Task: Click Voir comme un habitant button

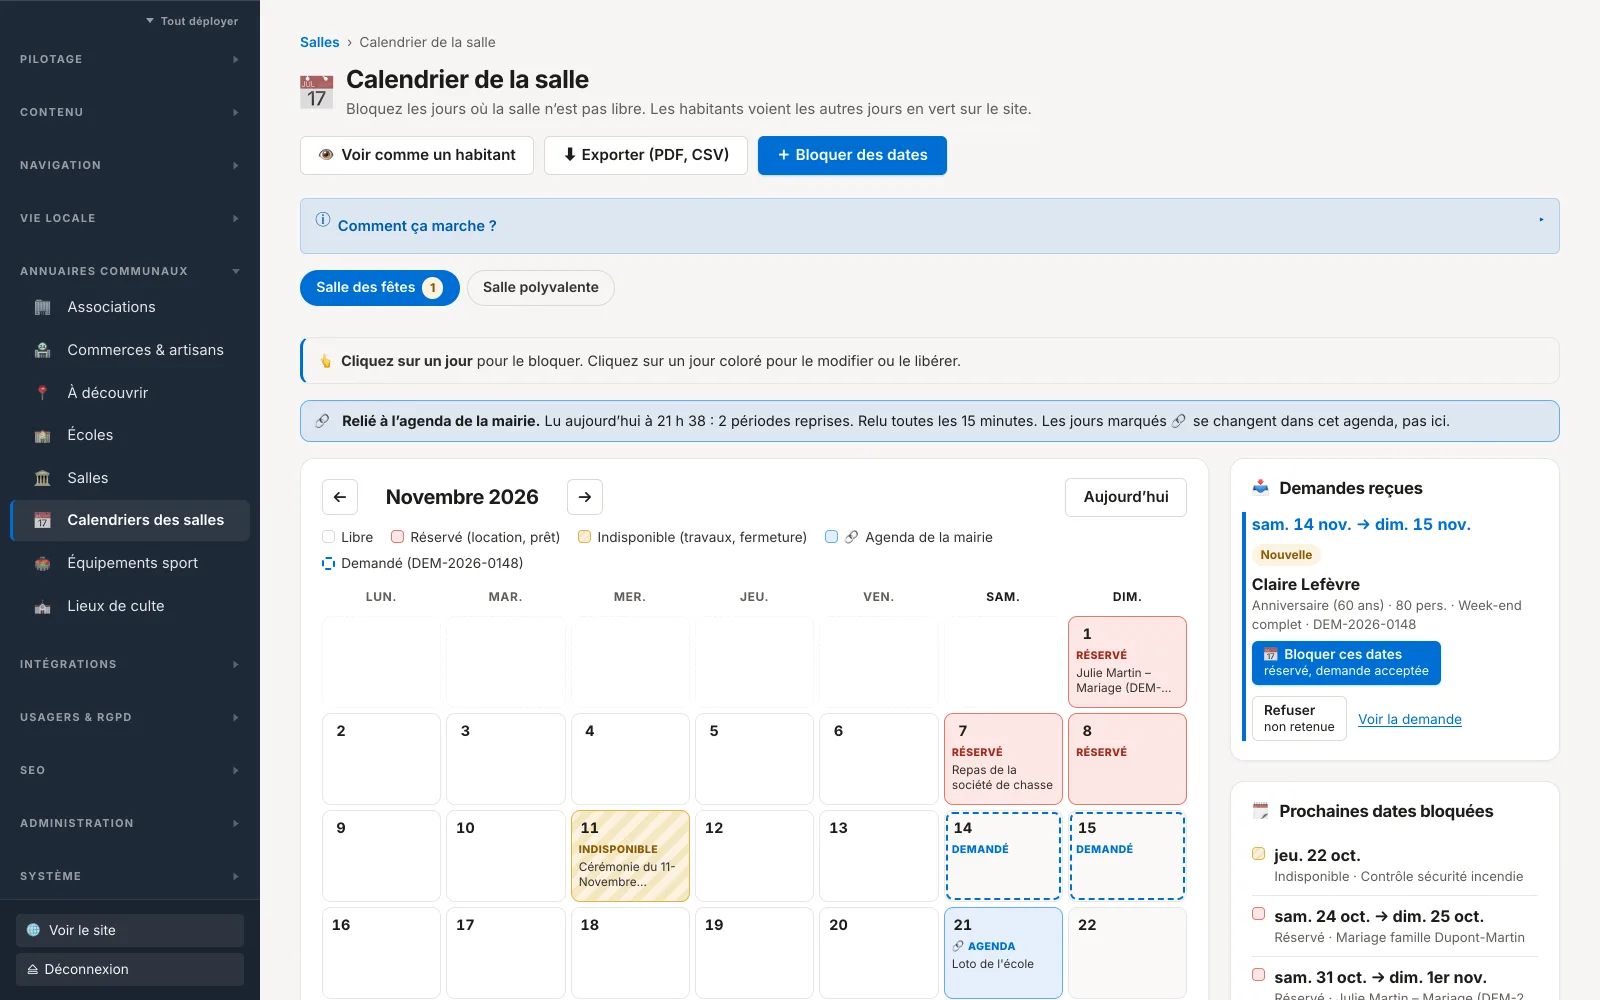Action: coord(417,155)
